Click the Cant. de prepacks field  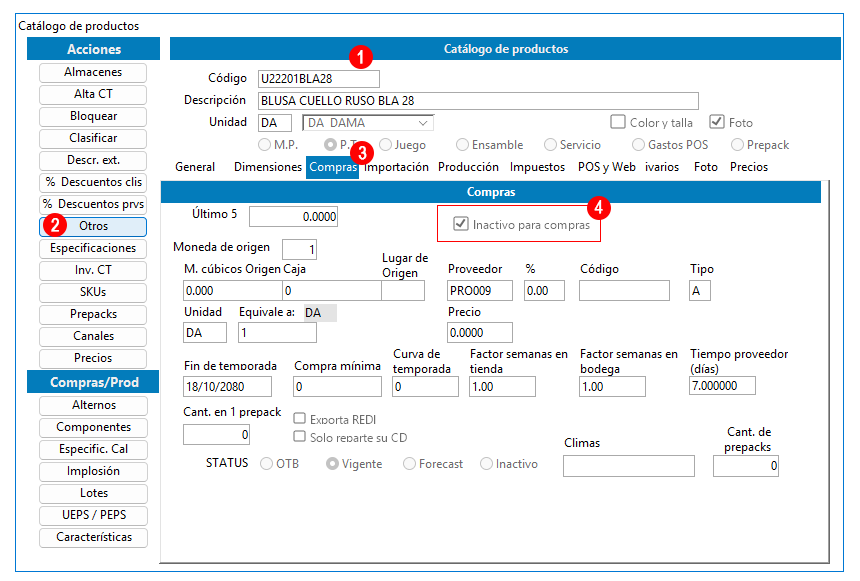click(x=746, y=466)
